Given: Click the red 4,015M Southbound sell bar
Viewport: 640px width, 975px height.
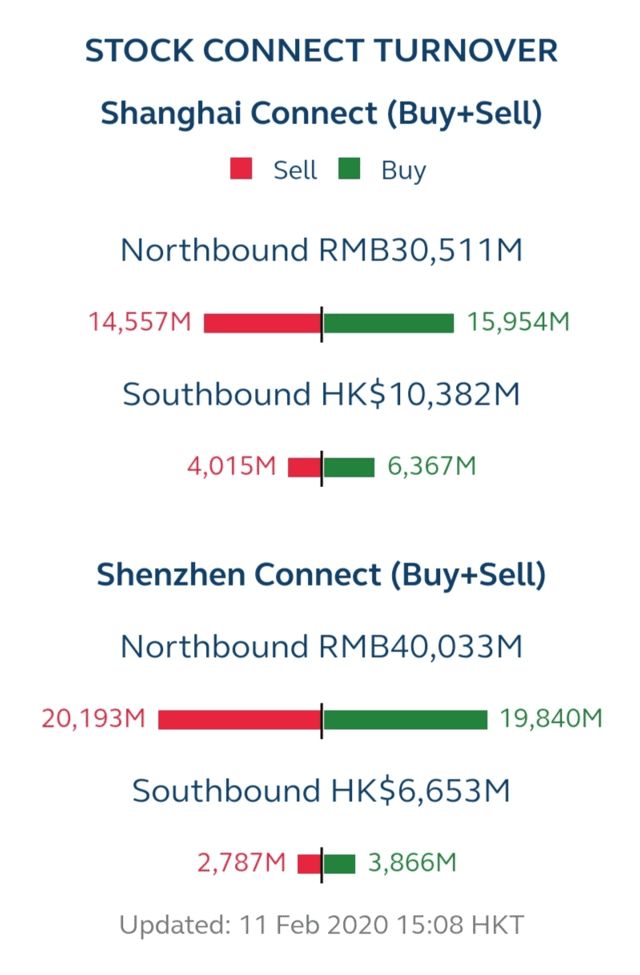Looking at the screenshot, I should point(304,467).
